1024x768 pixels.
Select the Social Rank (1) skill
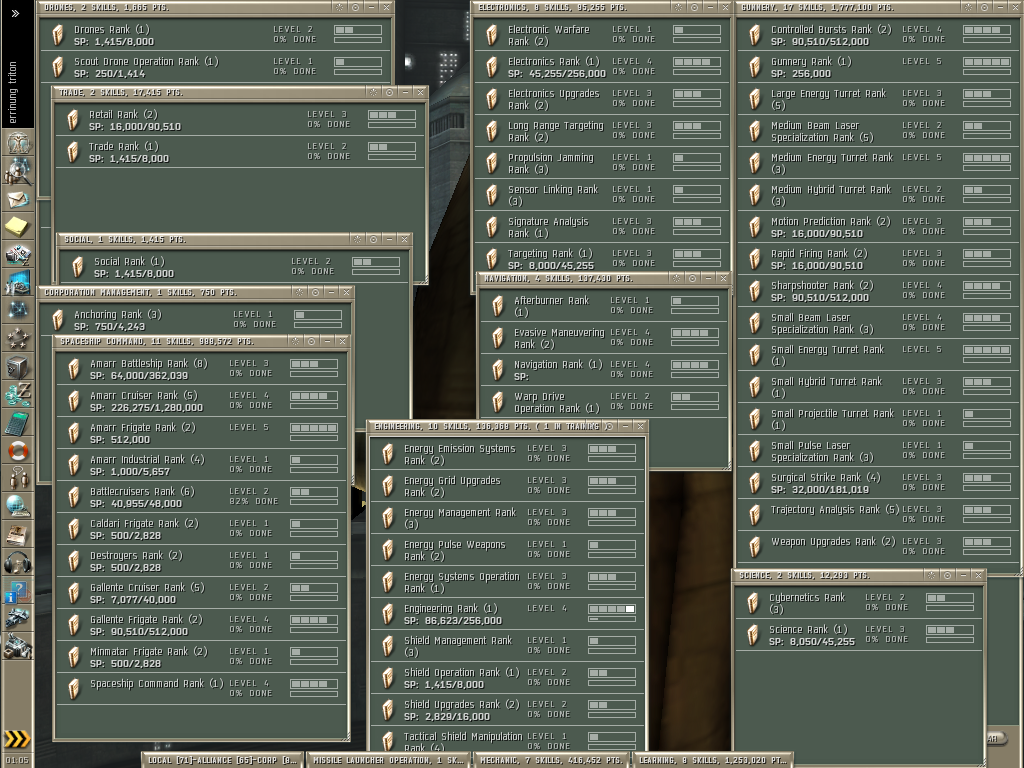click(234, 267)
